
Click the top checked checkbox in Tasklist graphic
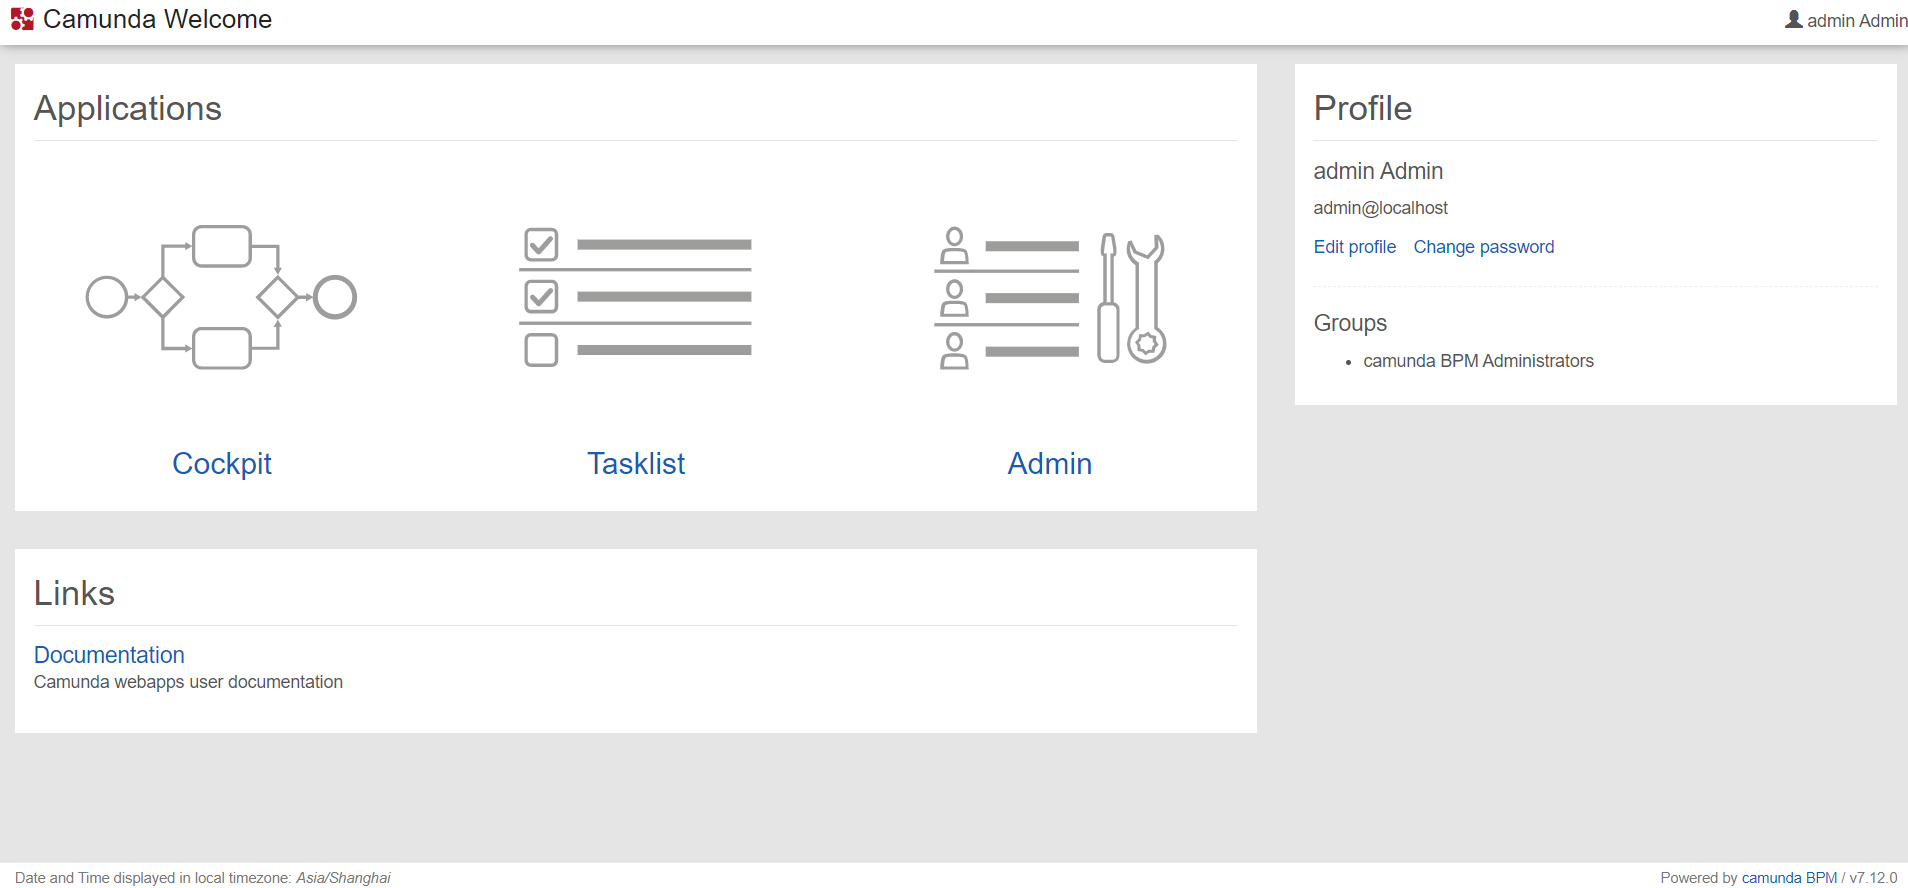click(541, 244)
